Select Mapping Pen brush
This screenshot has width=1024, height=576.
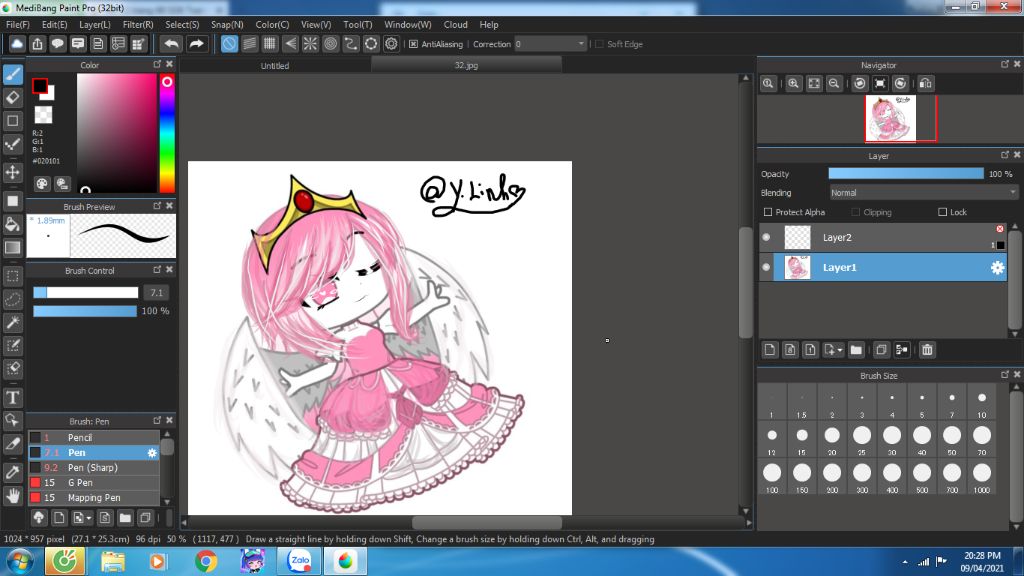(x=93, y=498)
